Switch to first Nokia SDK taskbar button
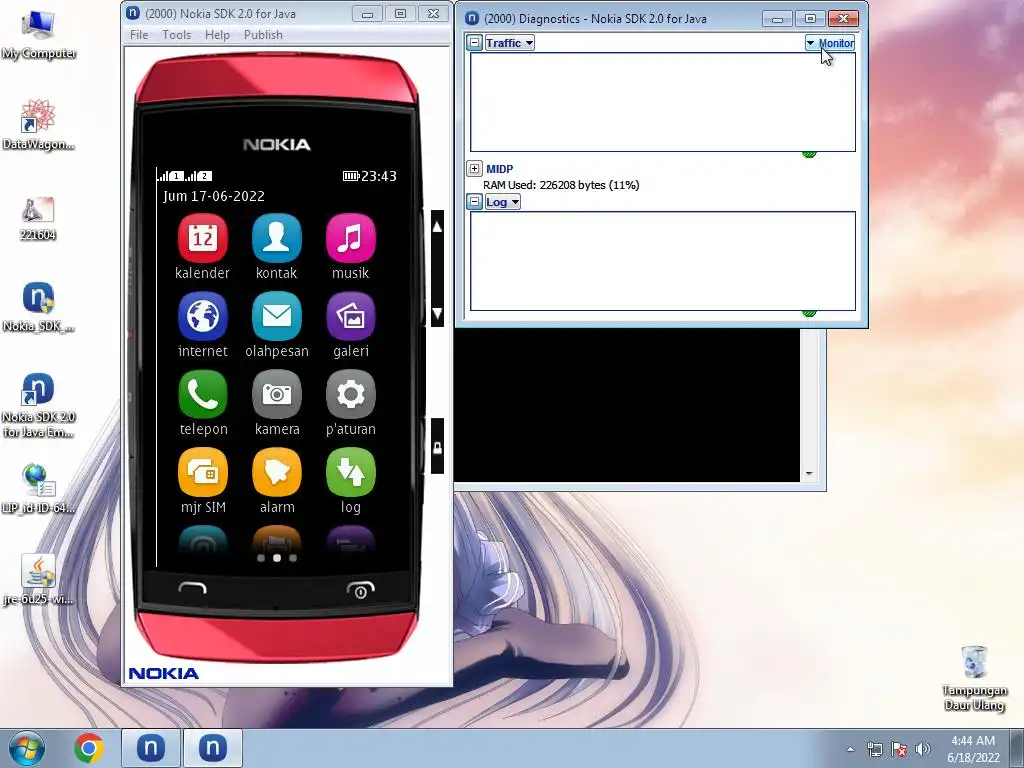This screenshot has height=768, width=1024. (x=150, y=748)
